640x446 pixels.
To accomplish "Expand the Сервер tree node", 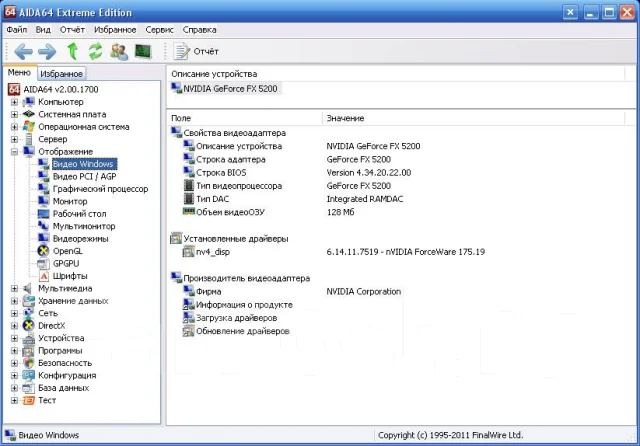I will coord(14,140).
